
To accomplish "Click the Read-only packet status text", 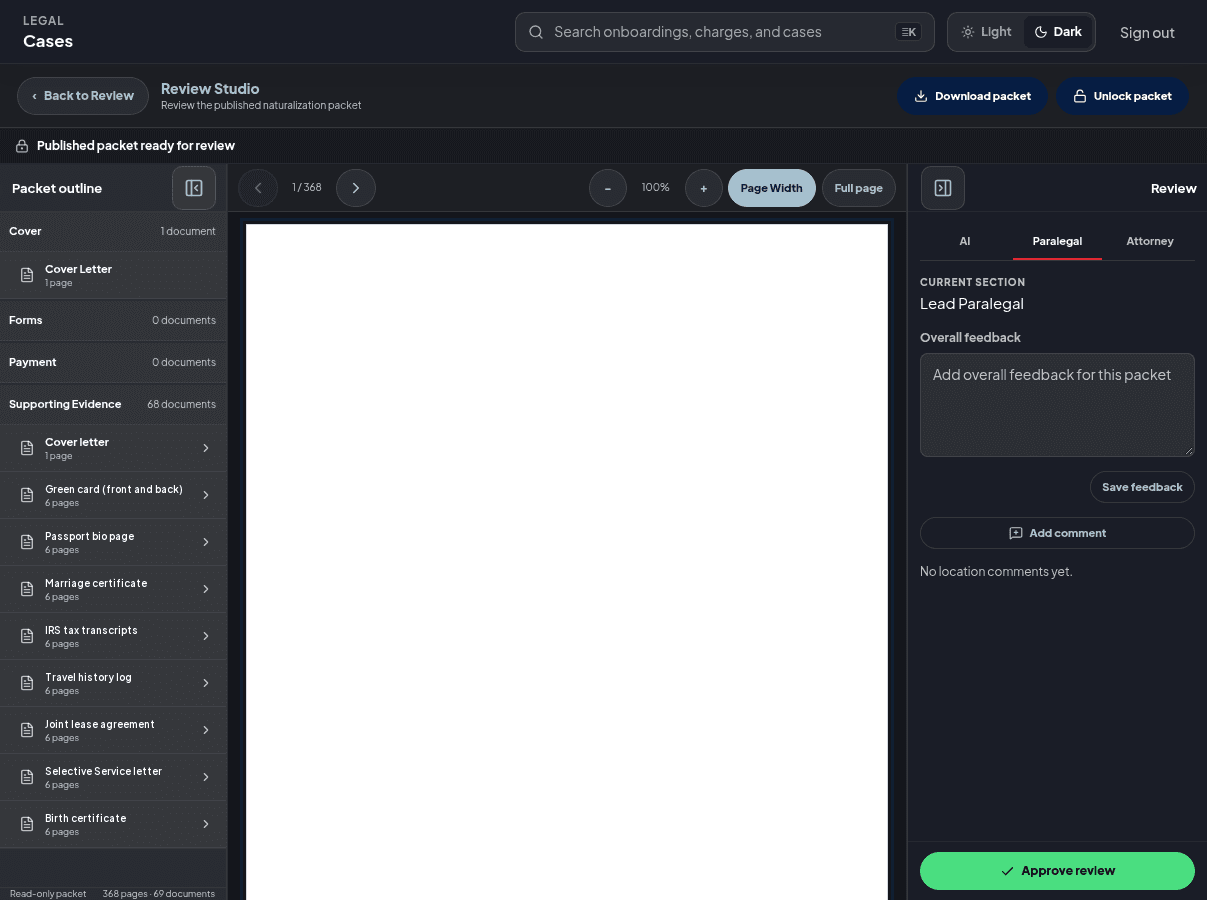I will pyautogui.click(x=48, y=894).
